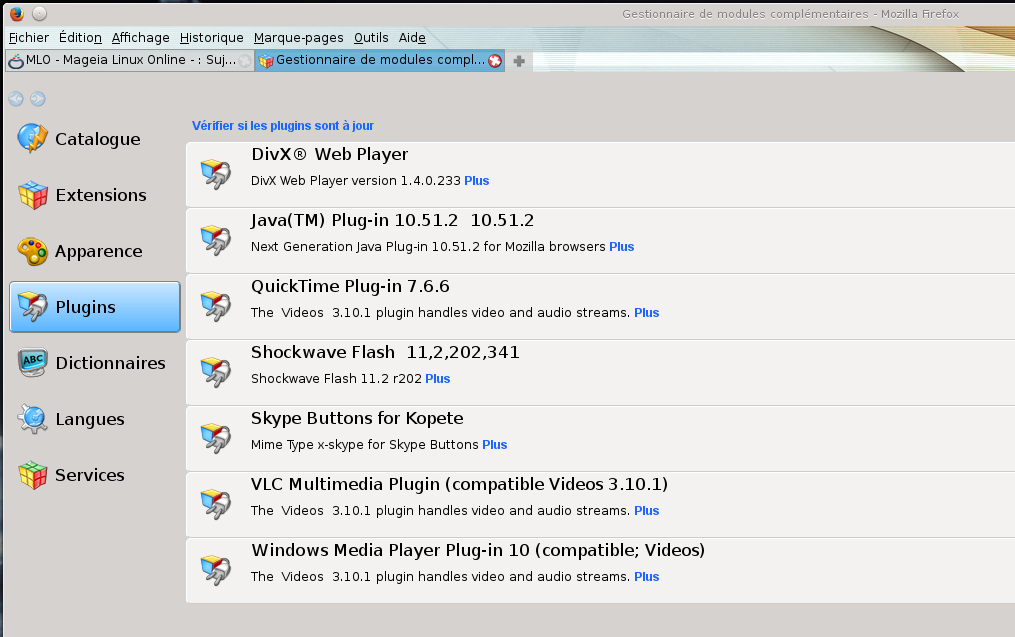Click the back navigation arrow

pyautogui.click(x=16, y=99)
